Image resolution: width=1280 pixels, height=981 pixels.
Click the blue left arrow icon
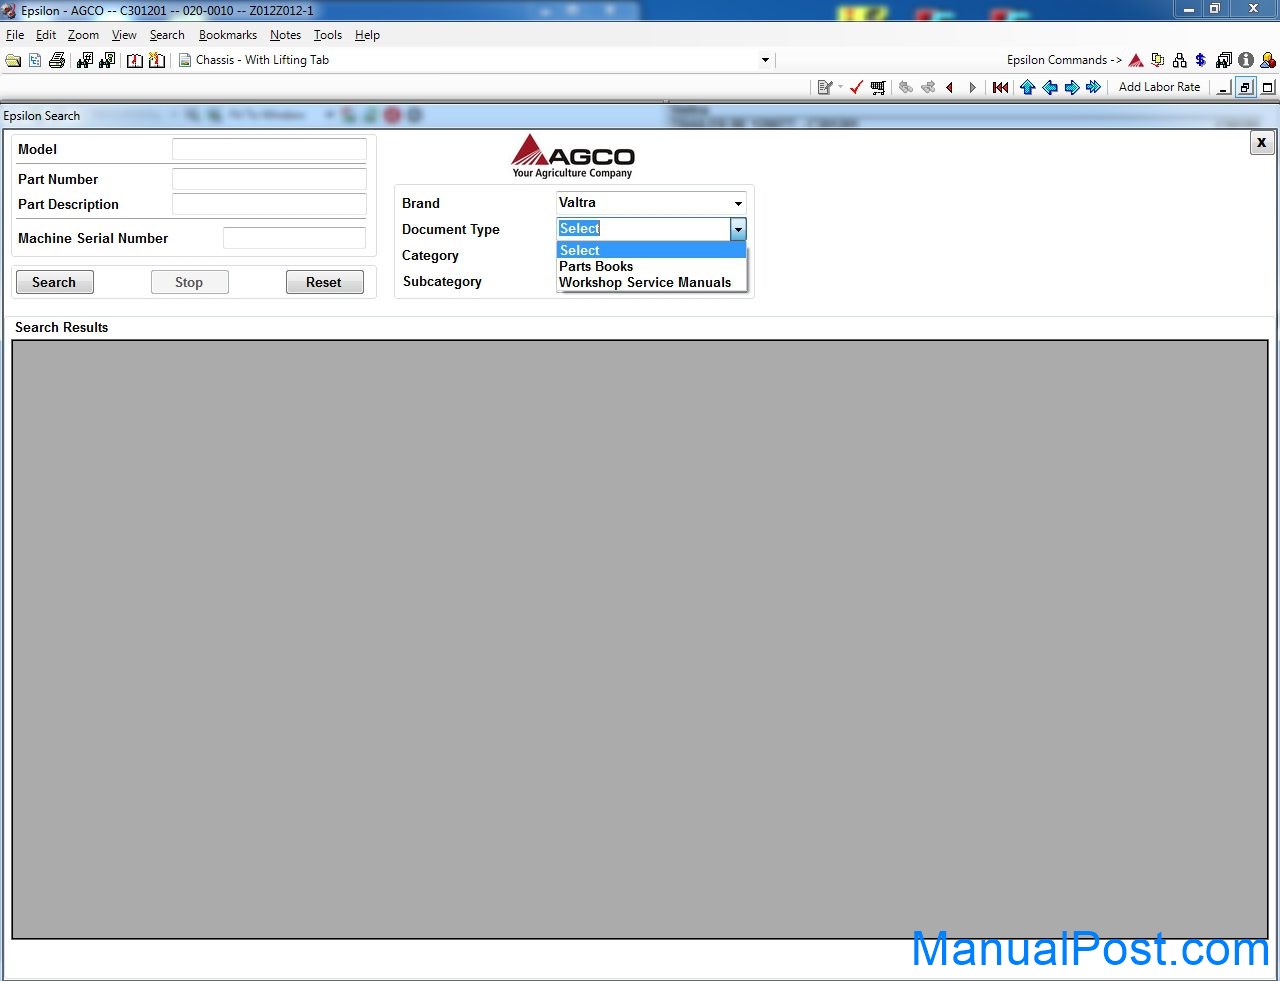1050,87
